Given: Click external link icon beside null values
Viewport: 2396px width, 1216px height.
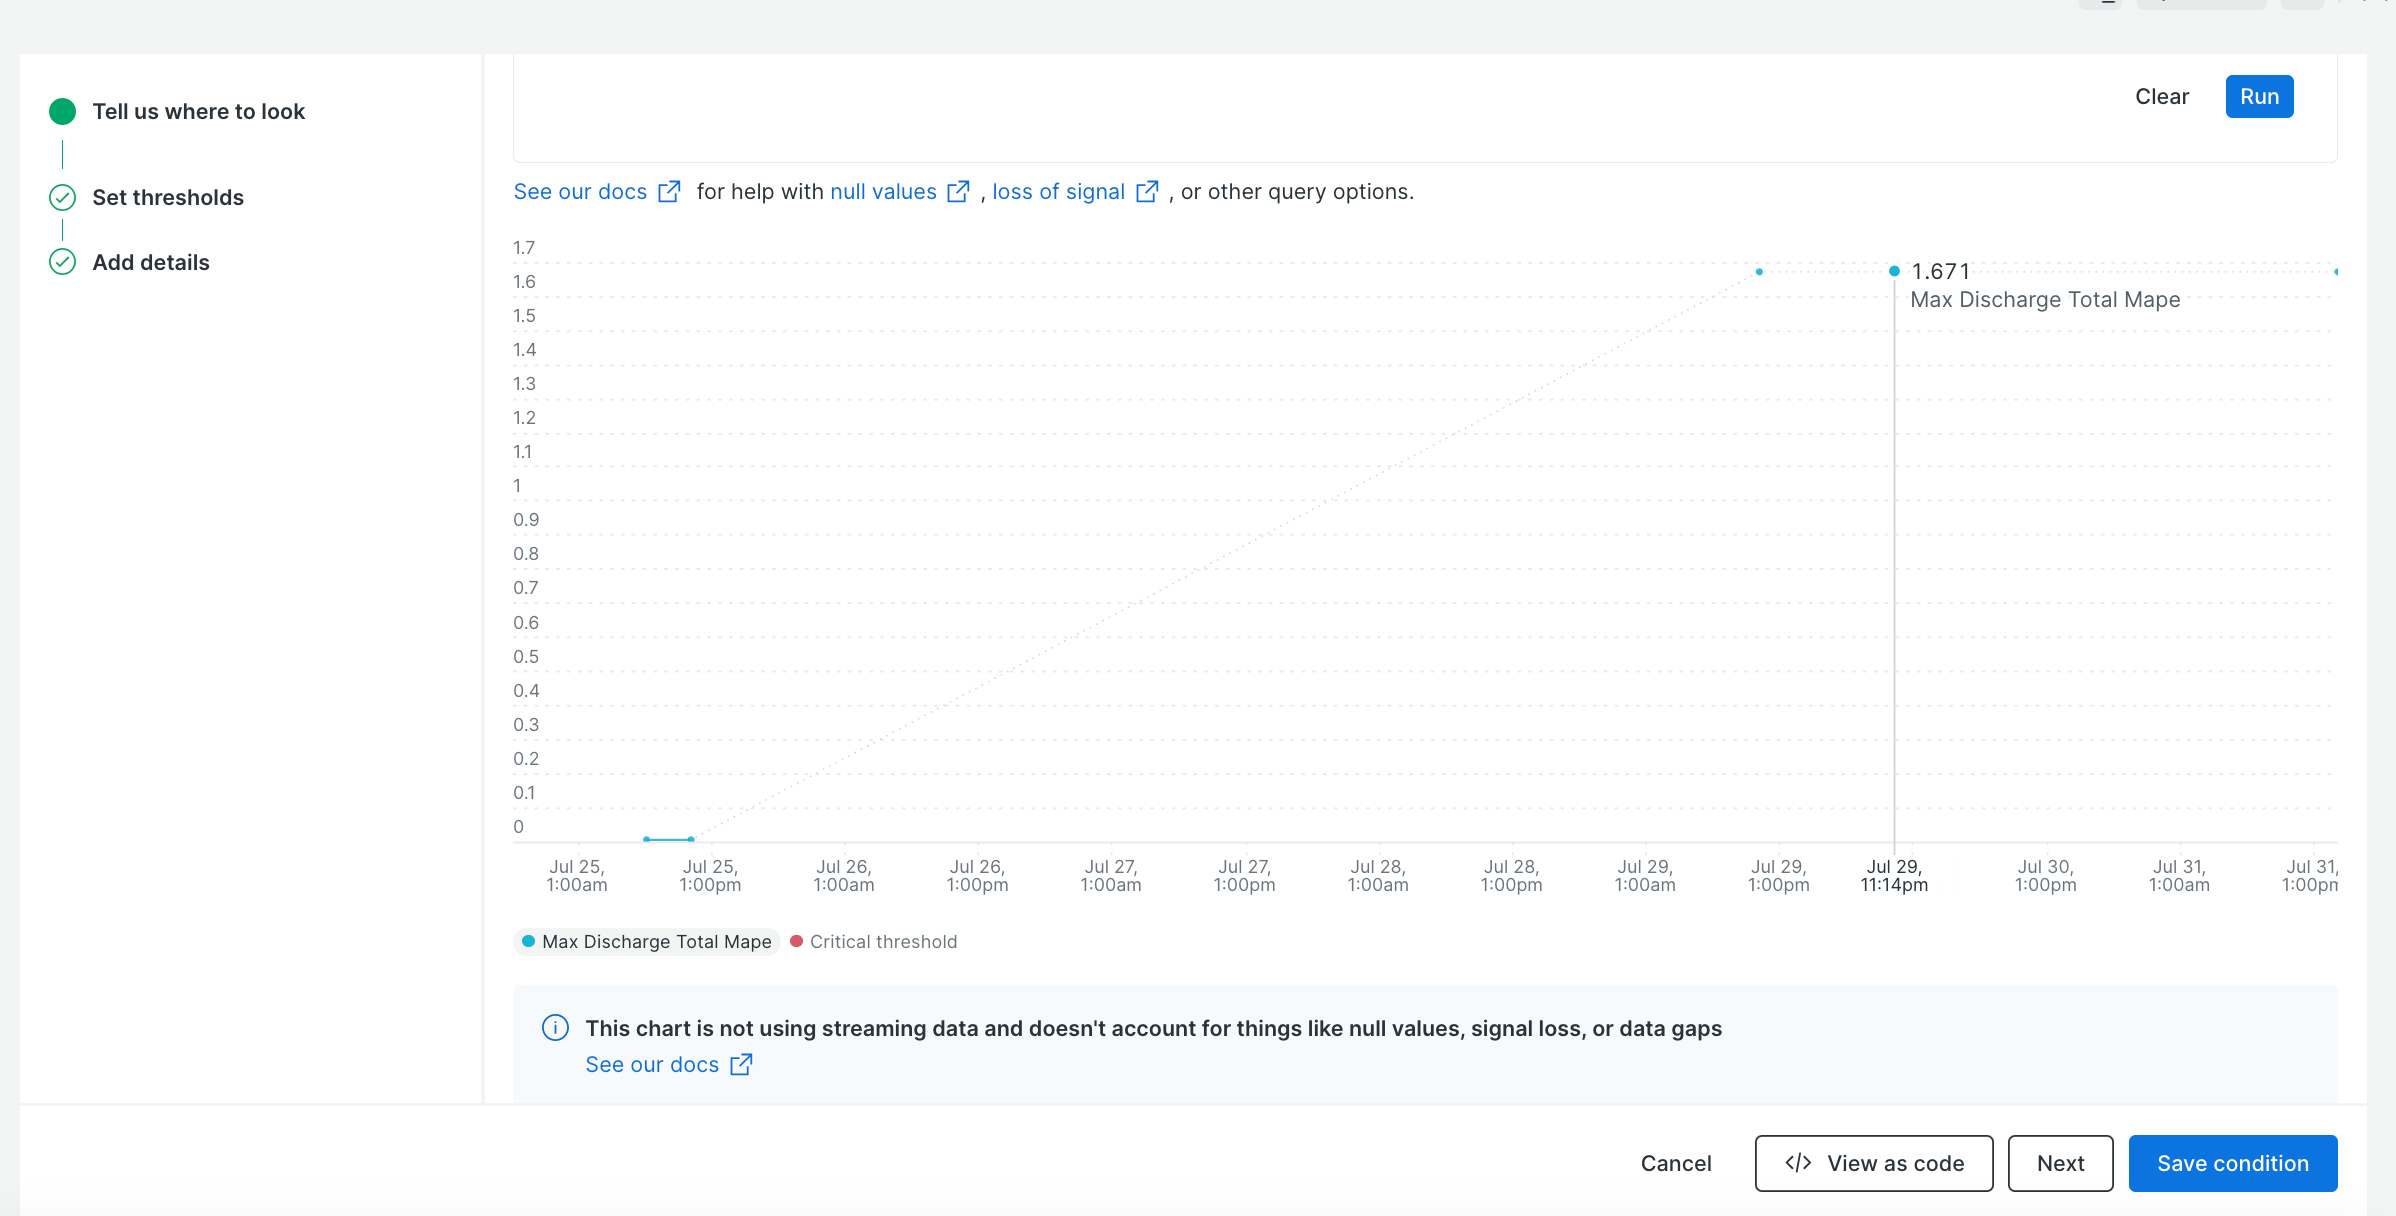Looking at the screenshot, I should pyautogui.click(x=958, y=191).
